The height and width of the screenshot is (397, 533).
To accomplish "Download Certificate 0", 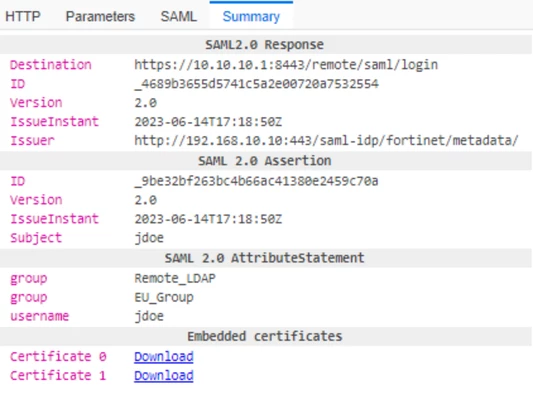I will 164,356.
